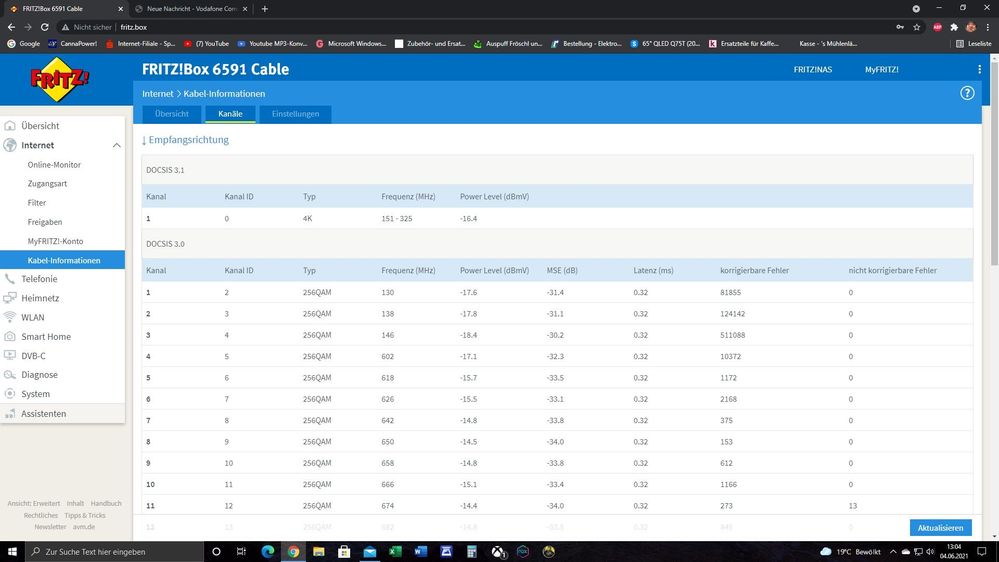Click the browser address bar
Image resolution: width=999 pixels, height=562 pixels.
pyautogui.click(x=500, y=27)
